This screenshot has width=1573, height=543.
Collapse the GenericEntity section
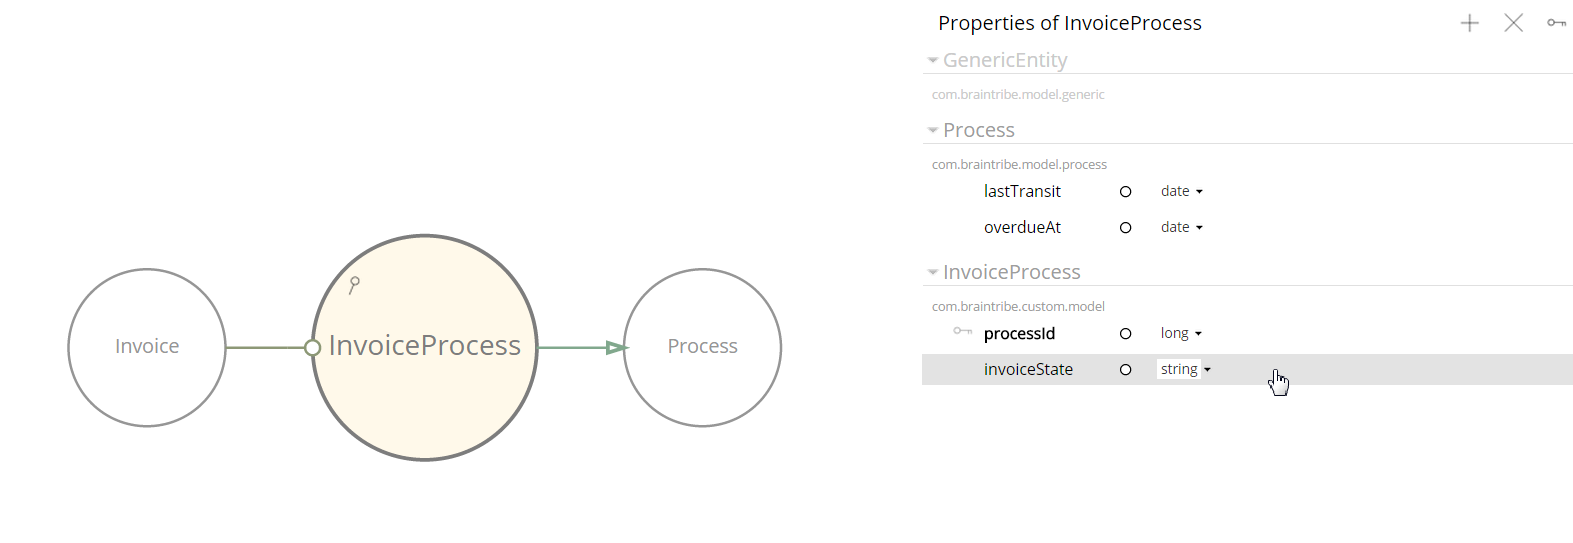933,61
